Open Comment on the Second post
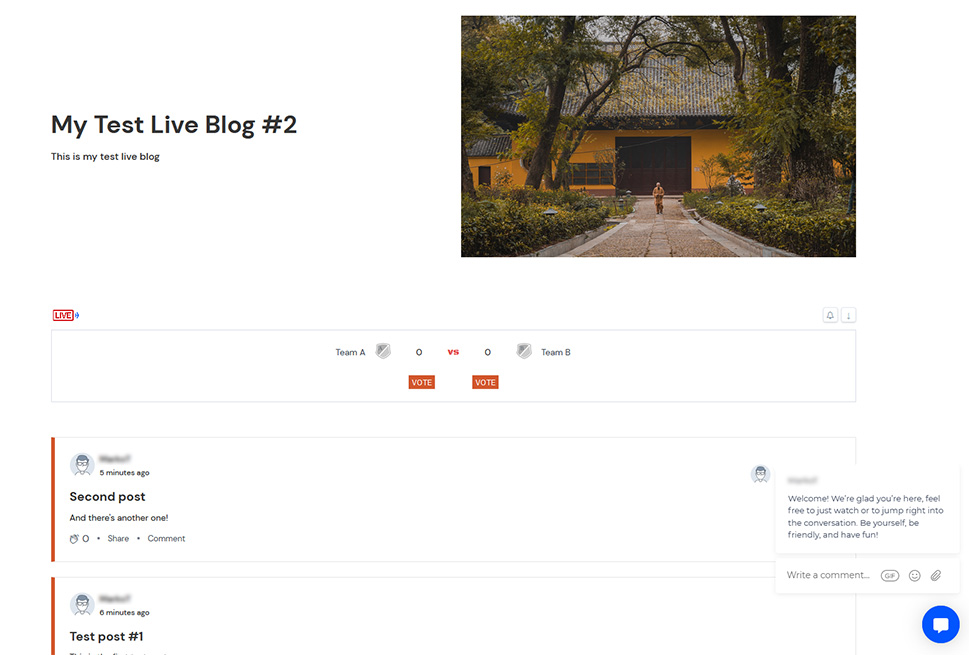 point(166,539)
